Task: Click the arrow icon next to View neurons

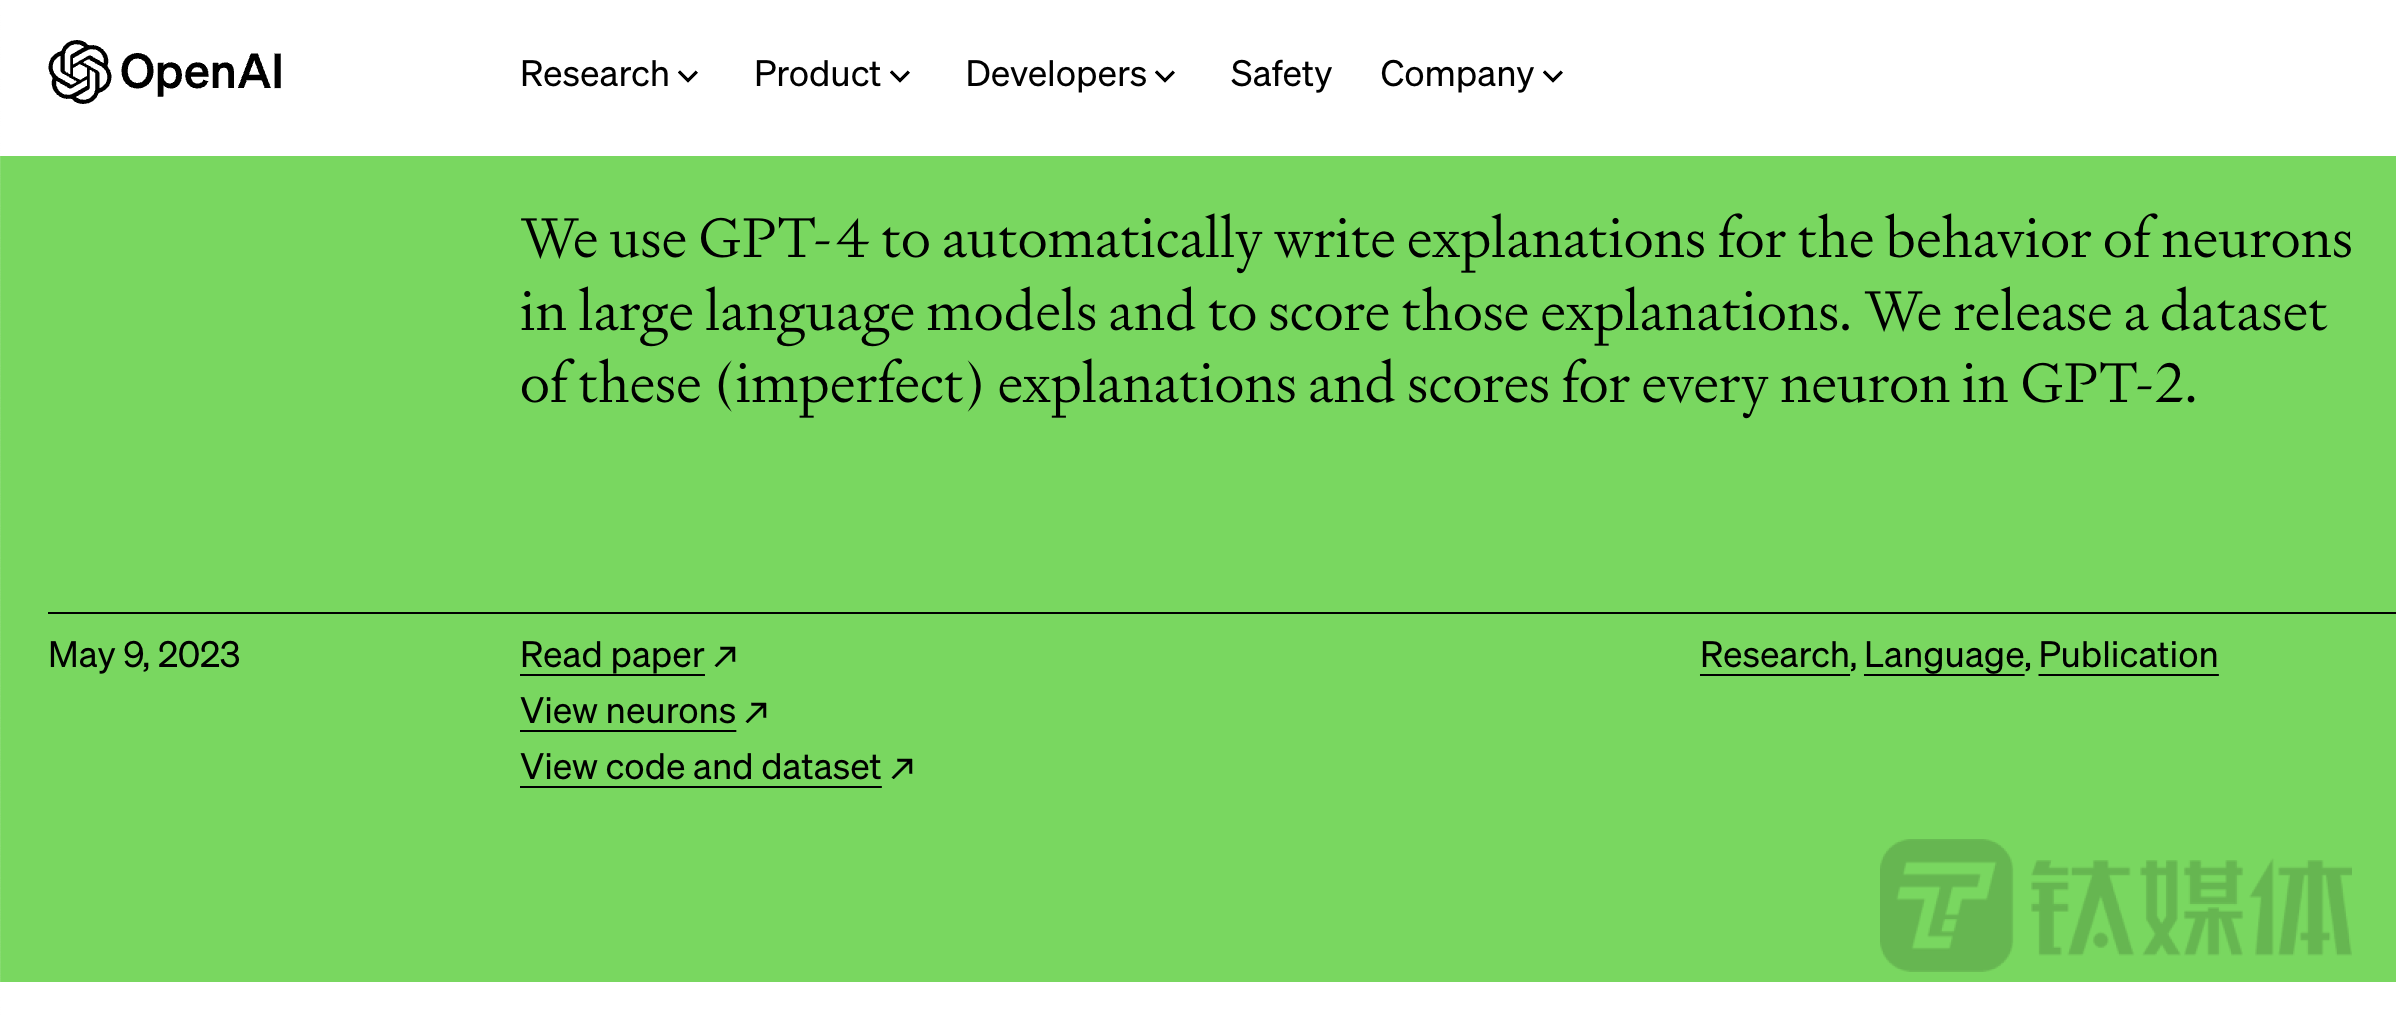Action: (757, 712)
